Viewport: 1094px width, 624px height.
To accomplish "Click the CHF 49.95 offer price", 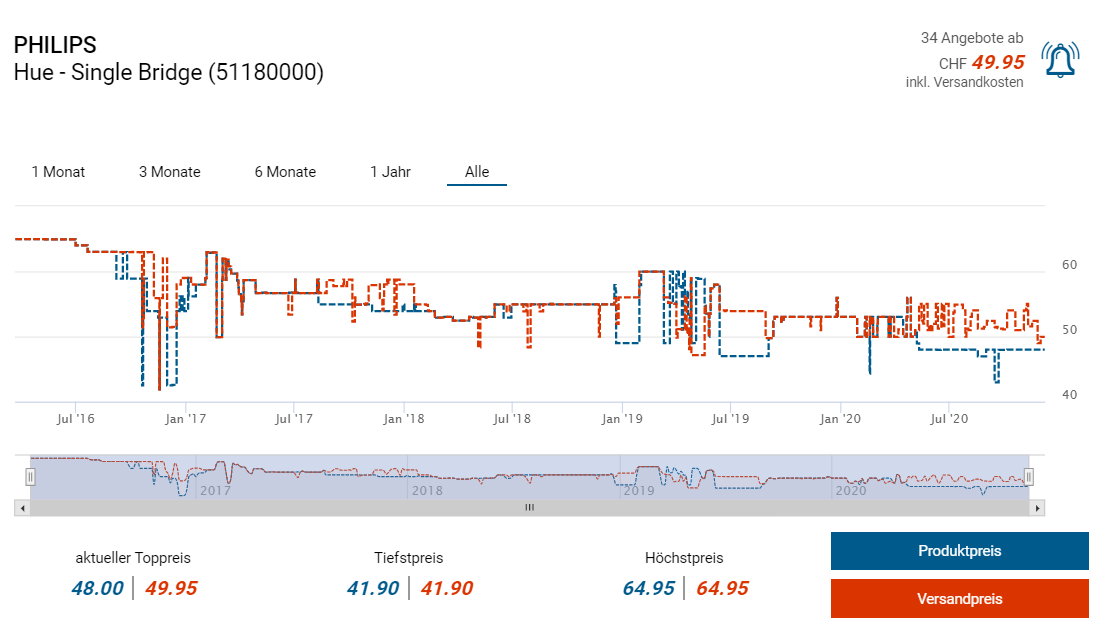I will click(997, 62).
